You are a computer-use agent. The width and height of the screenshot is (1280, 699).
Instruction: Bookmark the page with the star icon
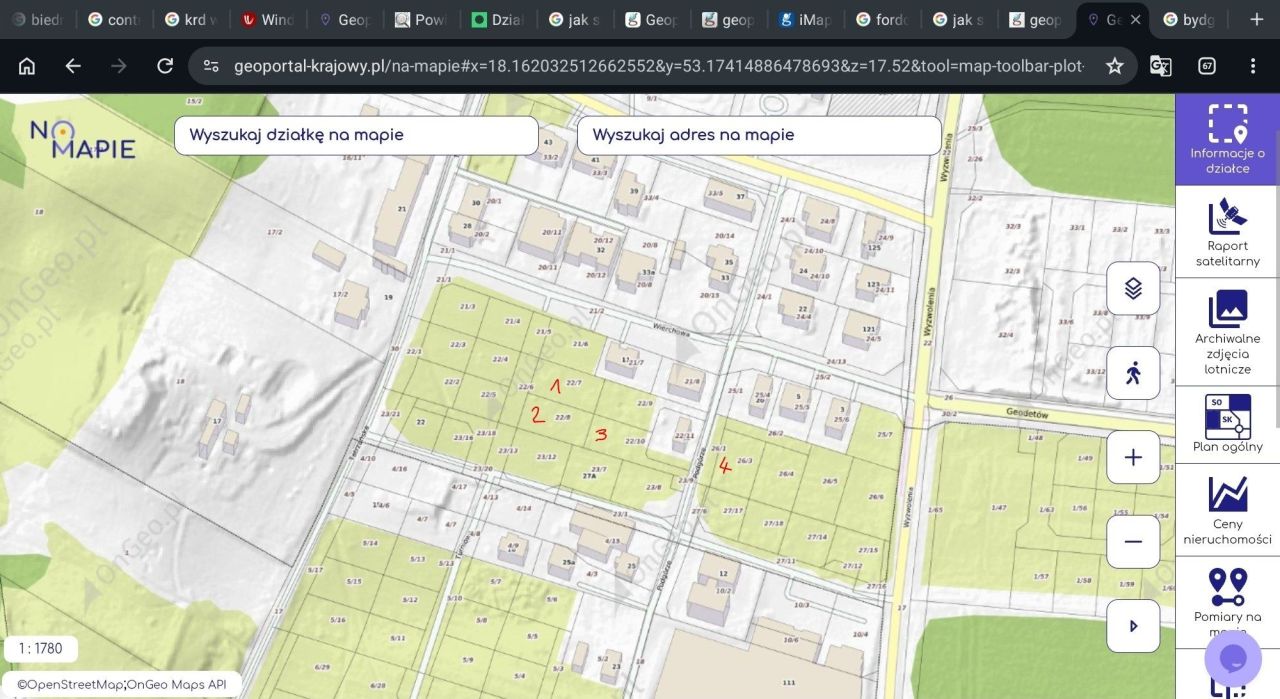[1114, 66]
